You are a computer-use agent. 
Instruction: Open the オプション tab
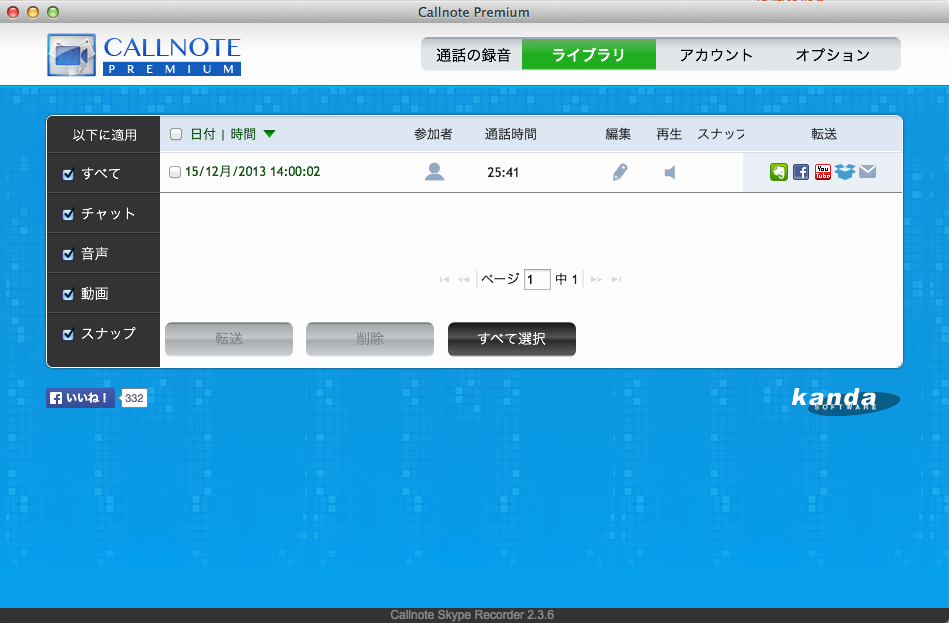point(833,54)
